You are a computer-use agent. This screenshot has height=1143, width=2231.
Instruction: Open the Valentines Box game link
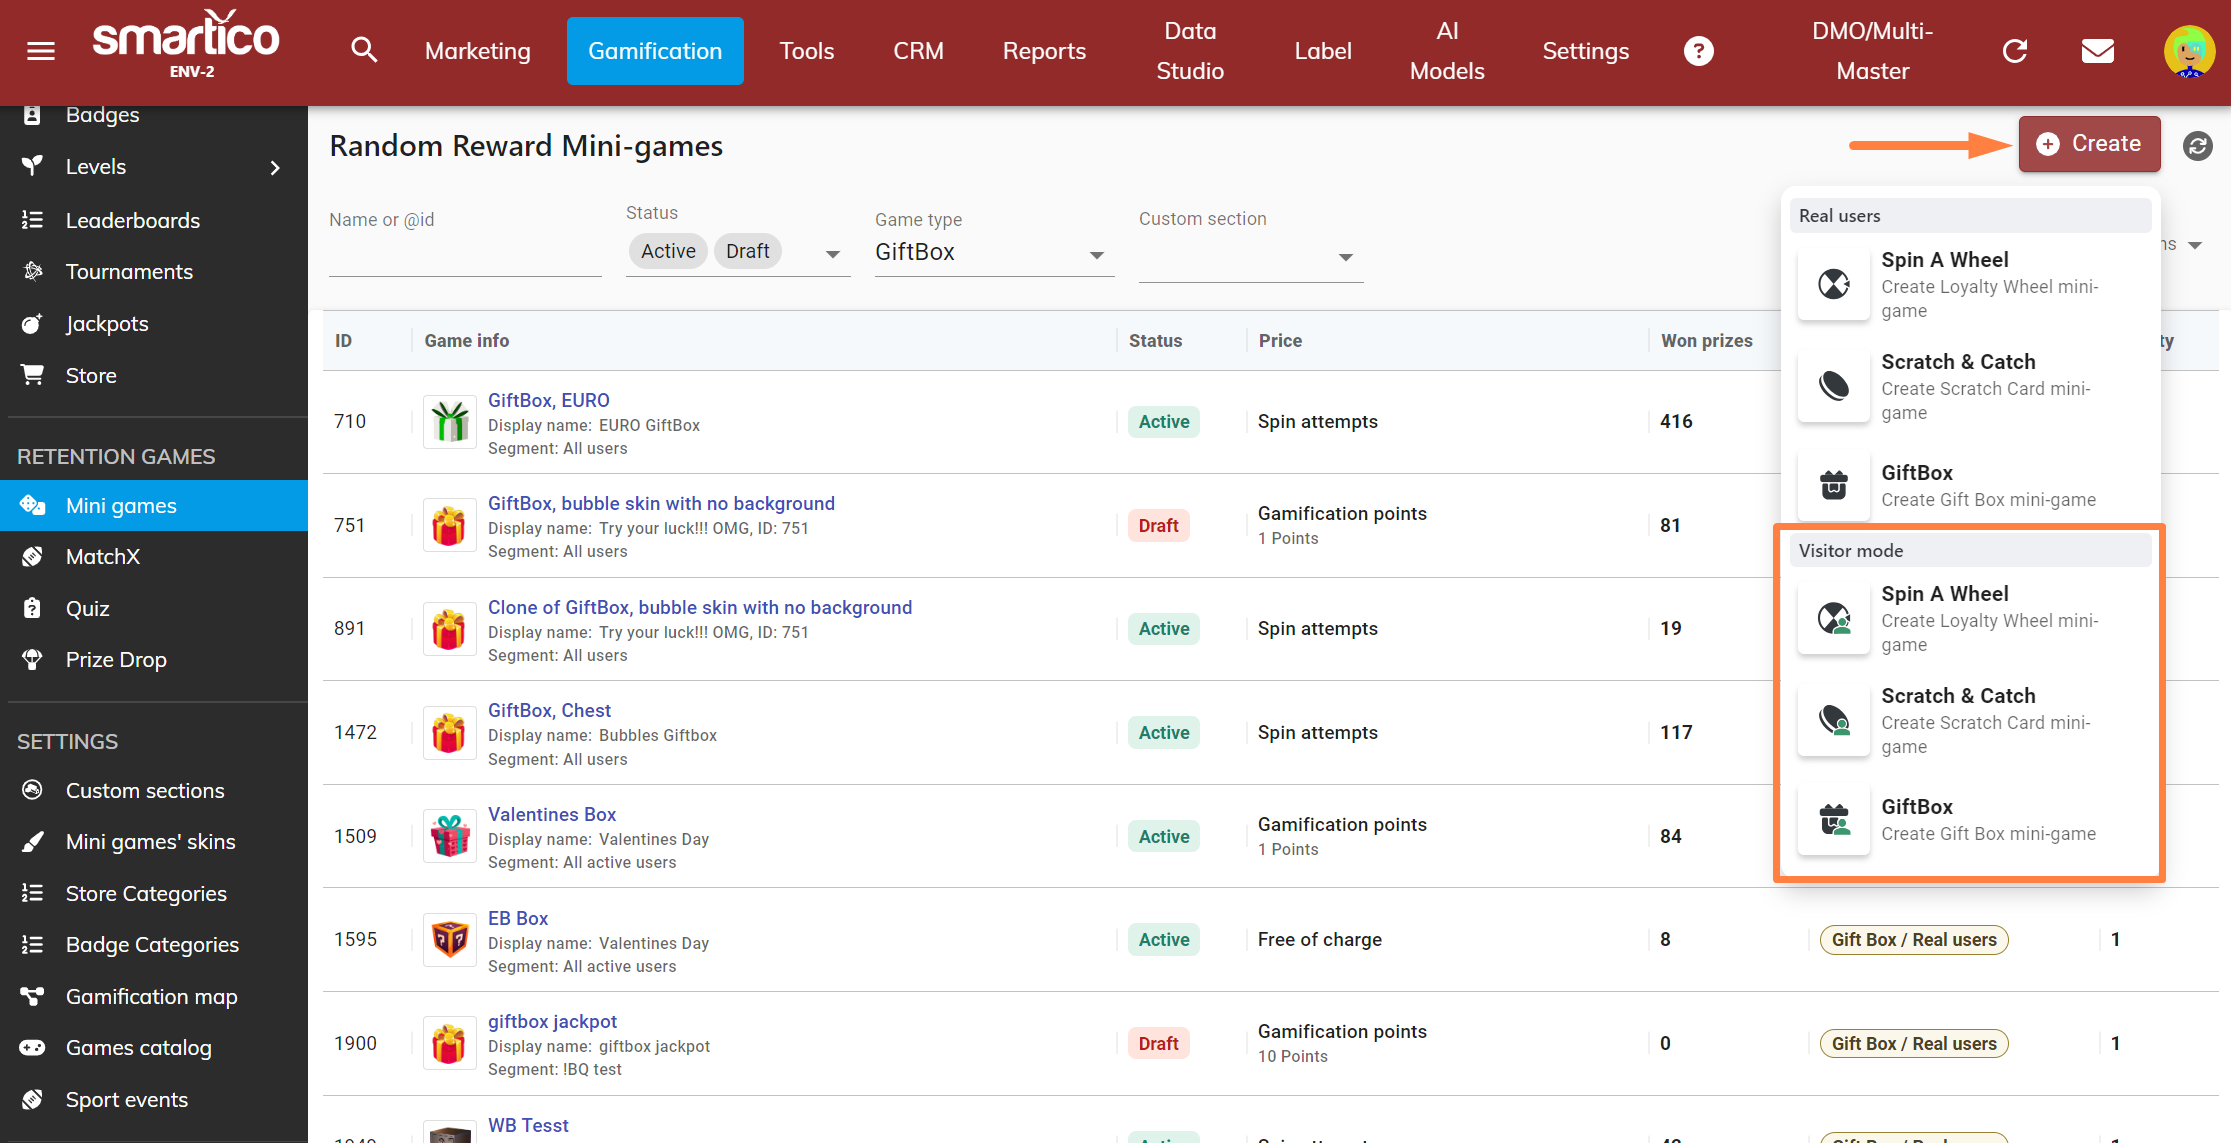[551, 814]
